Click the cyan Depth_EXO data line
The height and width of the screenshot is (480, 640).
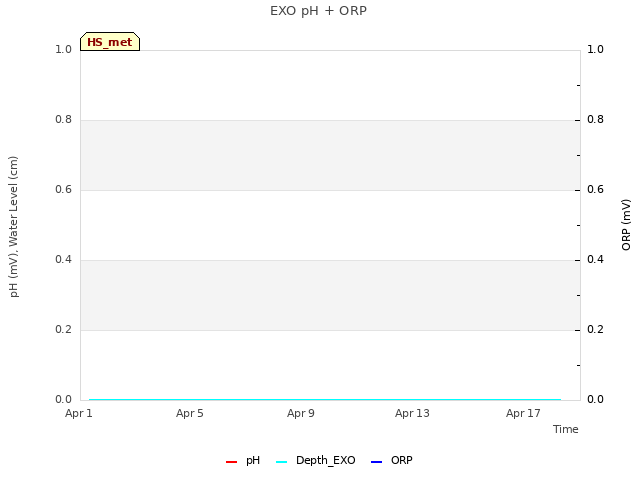point(325,399)
